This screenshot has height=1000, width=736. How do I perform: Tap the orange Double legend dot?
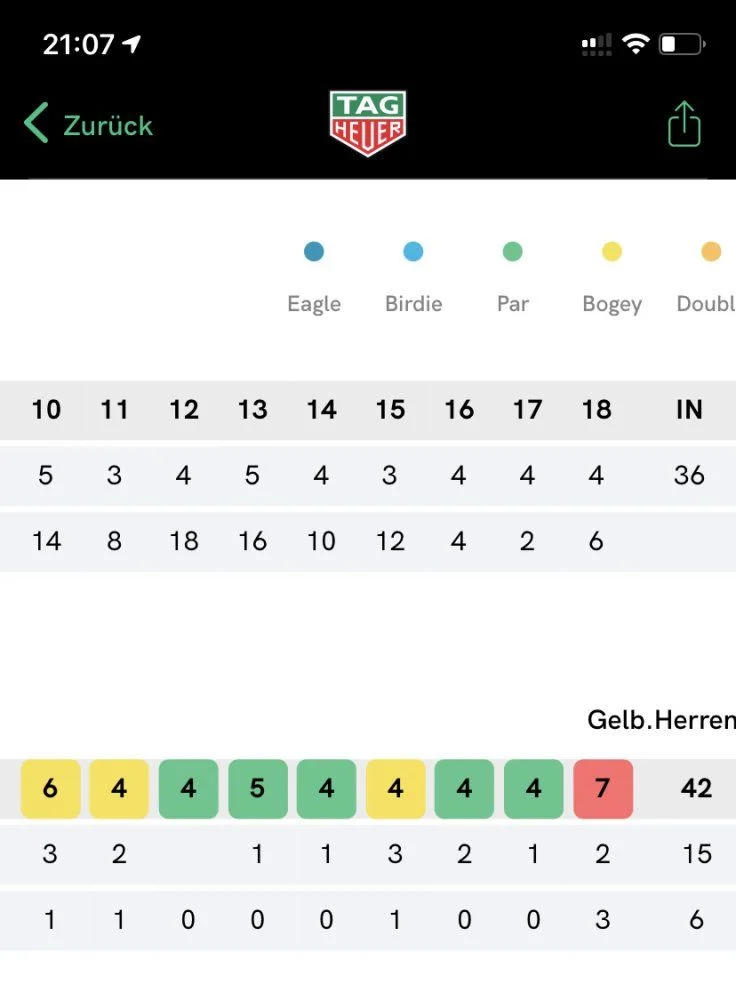coord(711,251)
